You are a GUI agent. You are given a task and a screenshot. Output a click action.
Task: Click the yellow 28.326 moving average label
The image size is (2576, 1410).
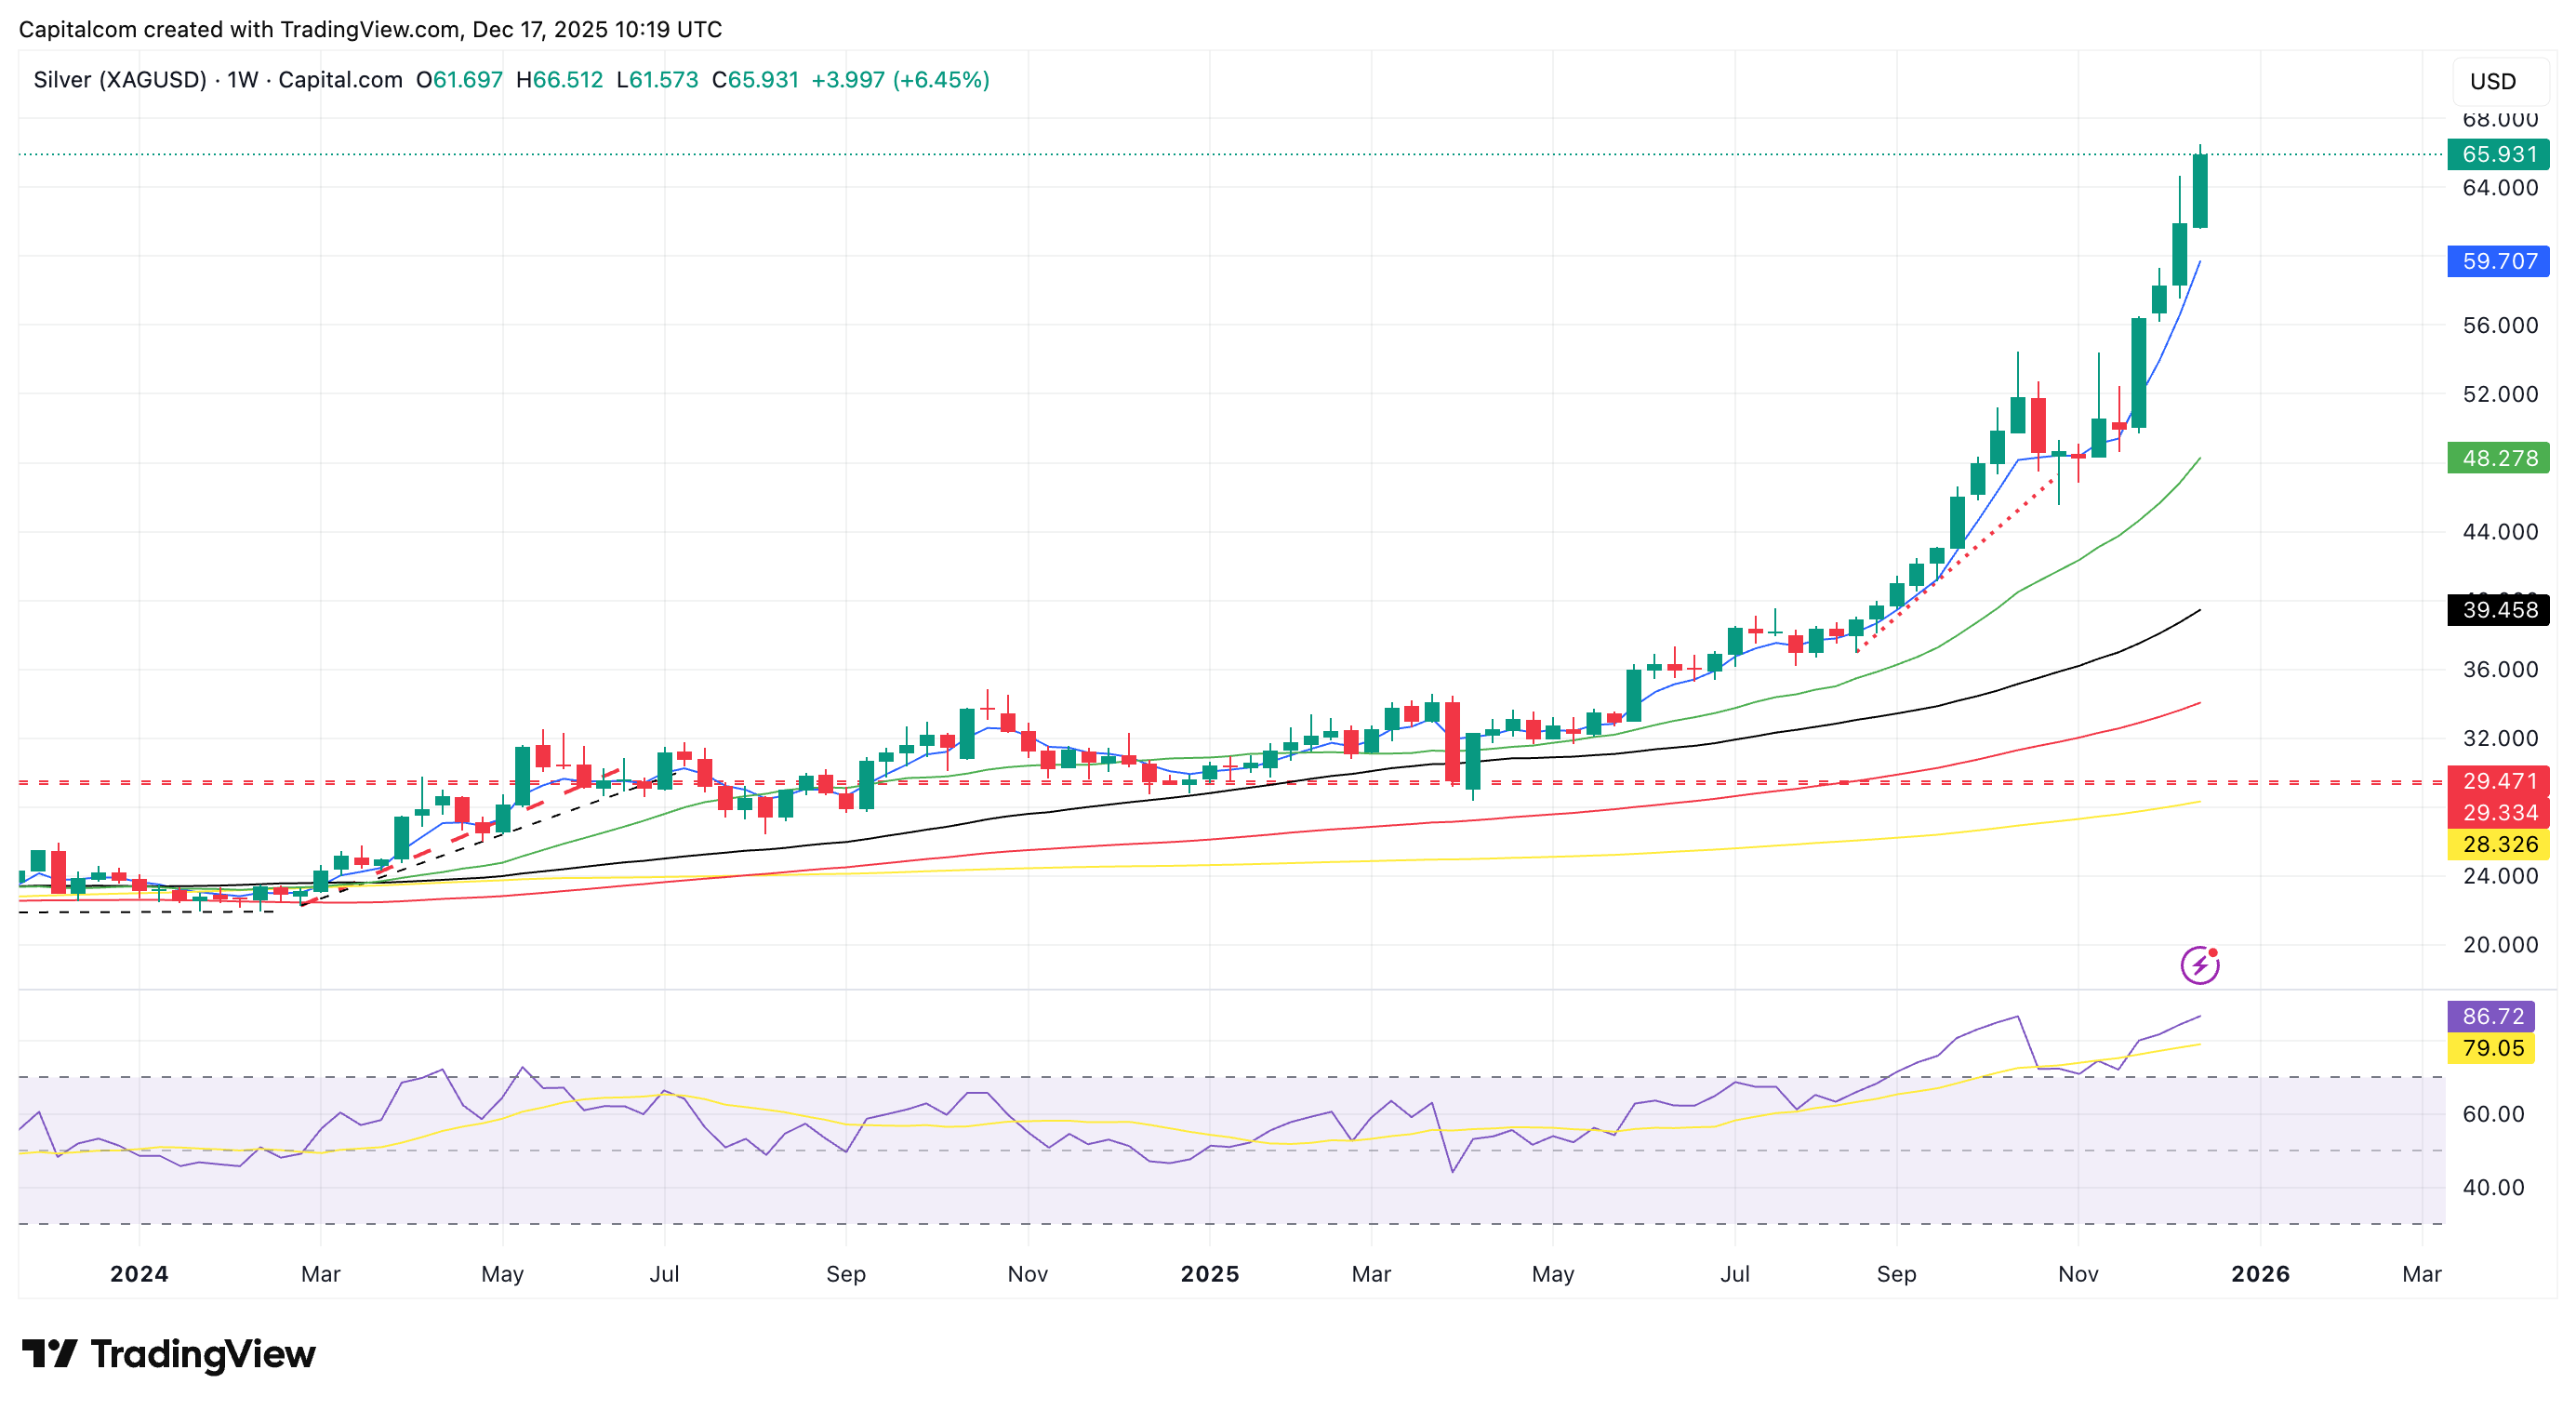click(x=2497, y=844)
